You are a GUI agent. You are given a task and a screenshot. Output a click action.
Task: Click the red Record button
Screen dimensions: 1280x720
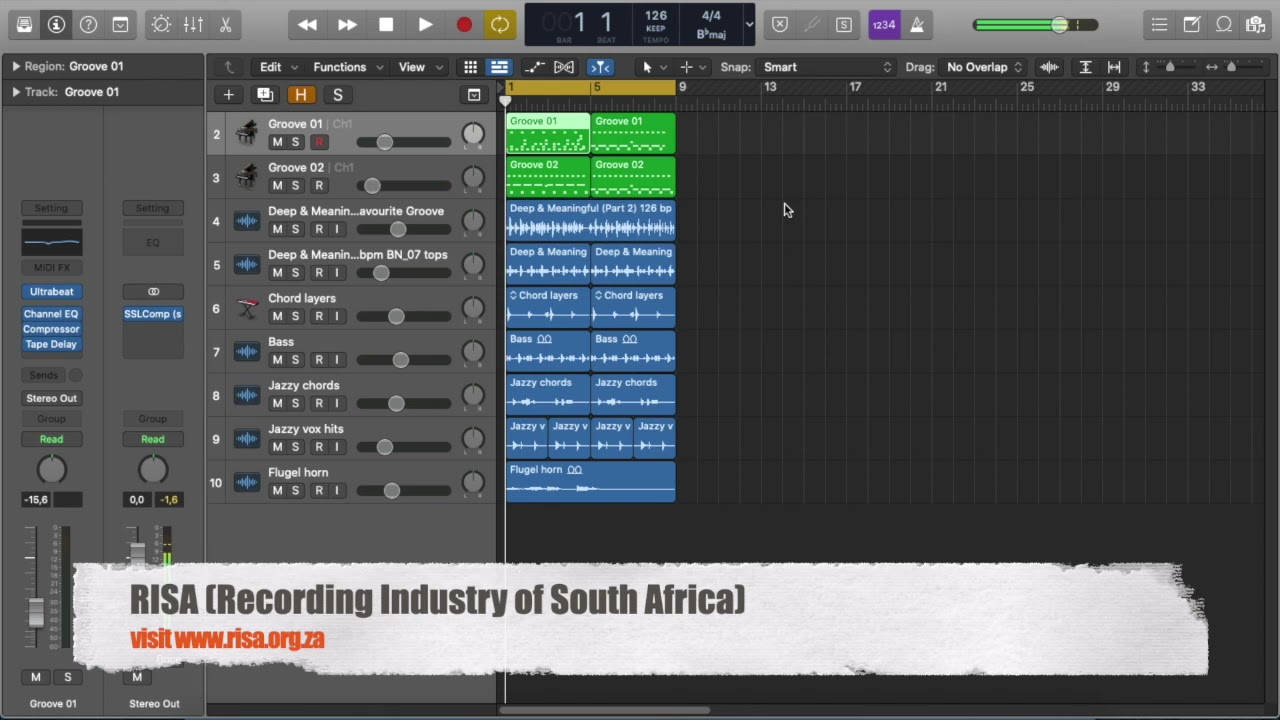tap(464, 25)
